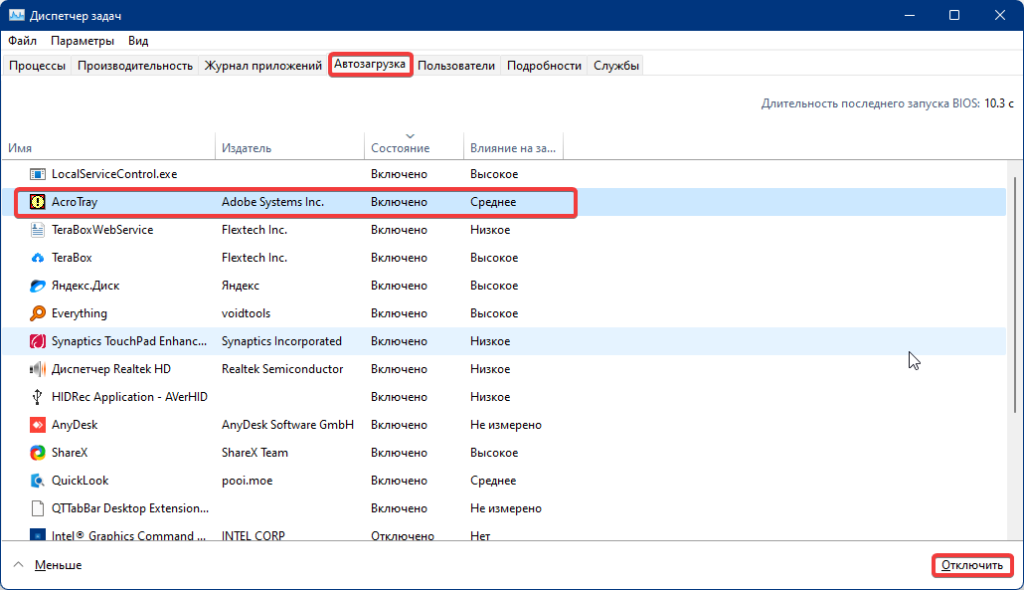Screen dimensions: 1024x590
Task: Open the Журнал приложений tab
Action: tap(263, 65)
